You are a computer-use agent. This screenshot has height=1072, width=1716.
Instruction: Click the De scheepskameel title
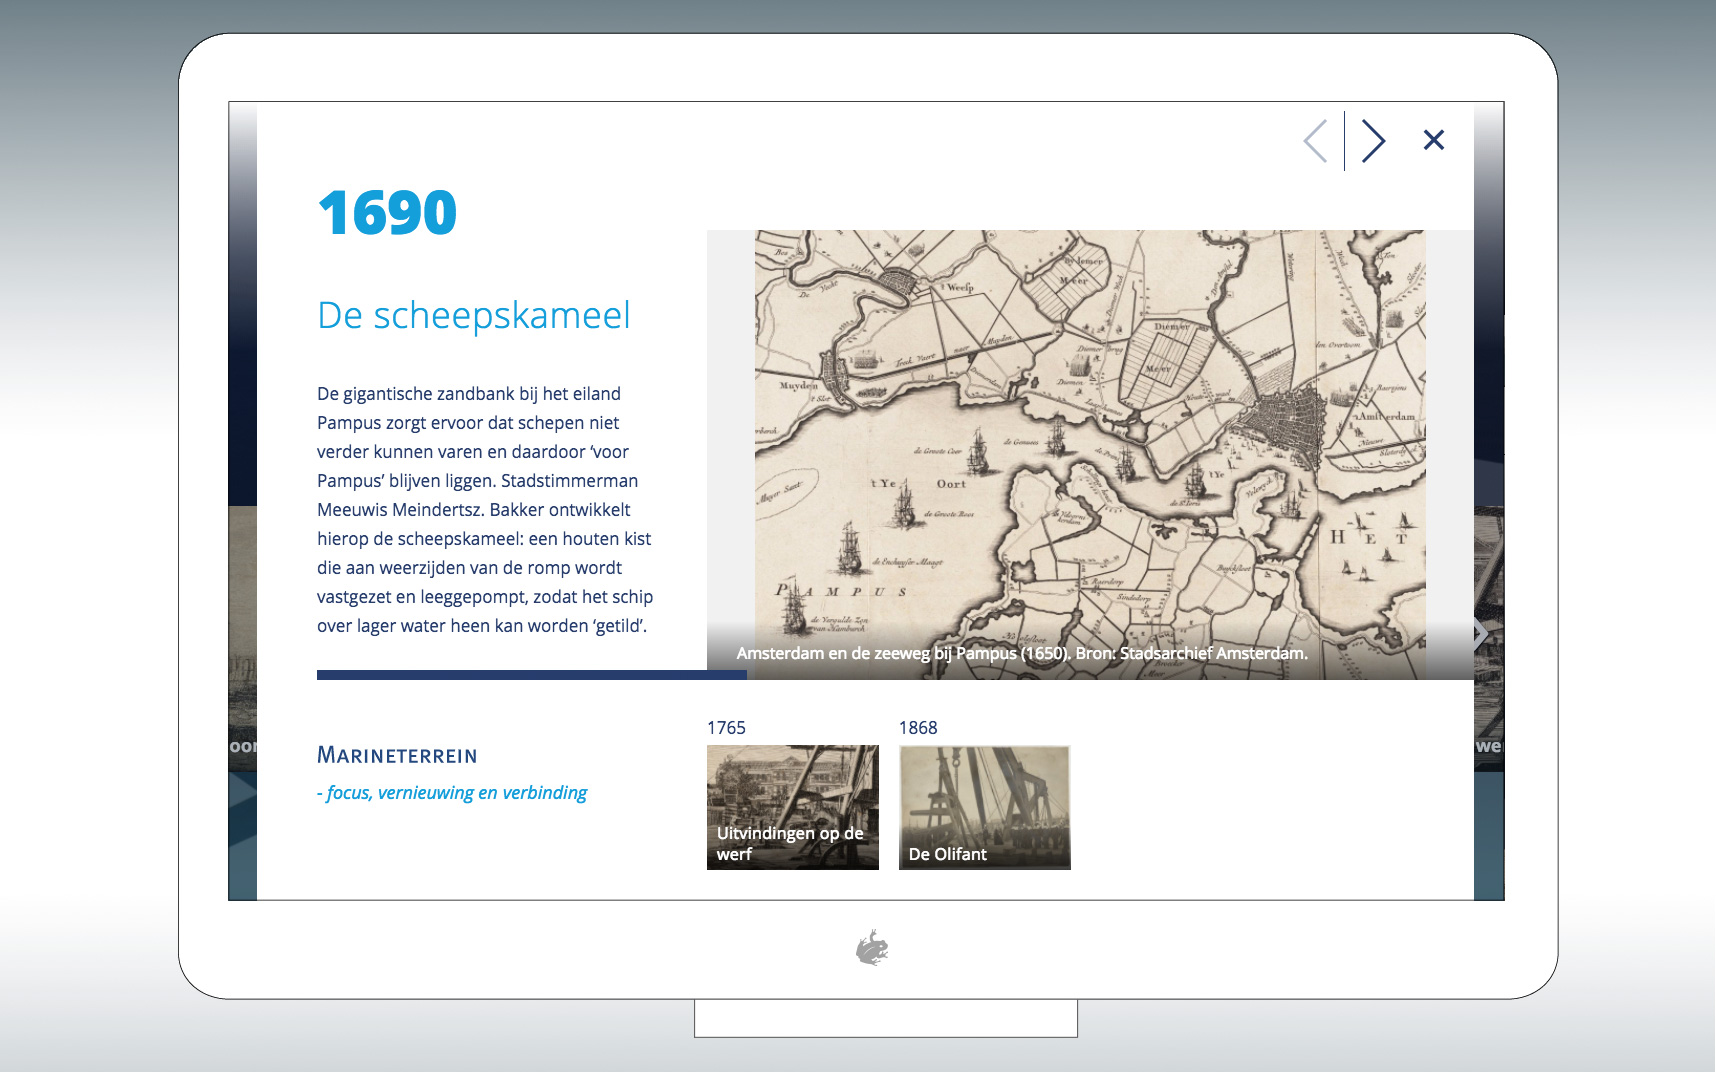(473, 315)
